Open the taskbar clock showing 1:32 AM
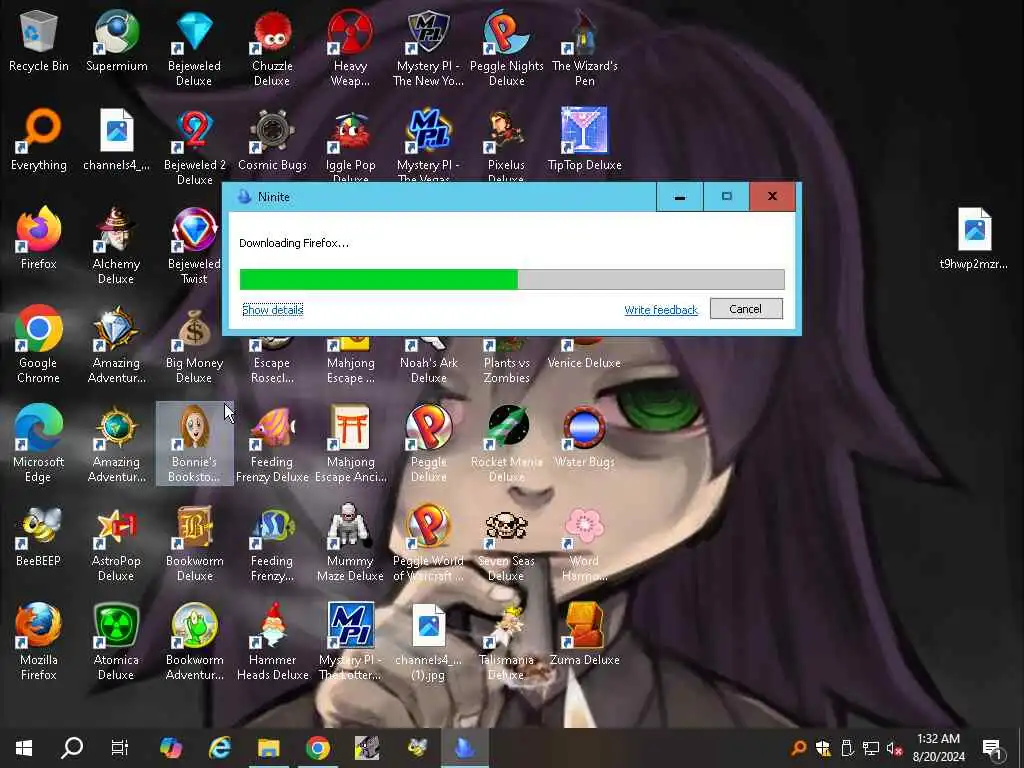1024x768 pixels. point(938,748)
